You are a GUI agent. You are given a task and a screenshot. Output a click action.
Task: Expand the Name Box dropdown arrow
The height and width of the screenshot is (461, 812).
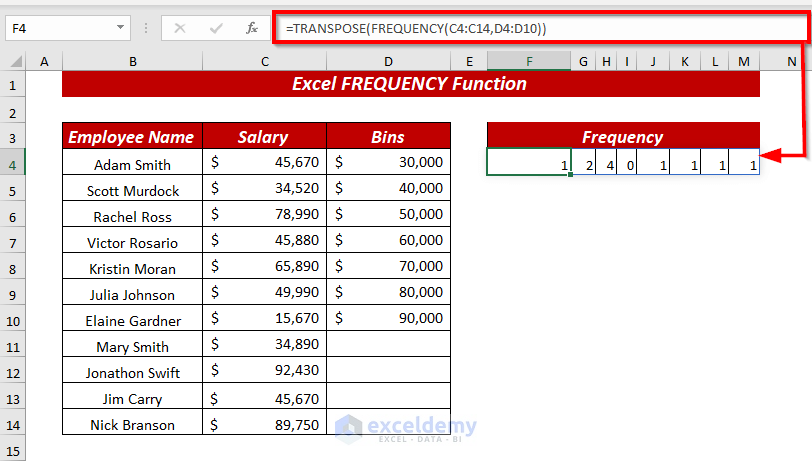[x=120, y=27]
